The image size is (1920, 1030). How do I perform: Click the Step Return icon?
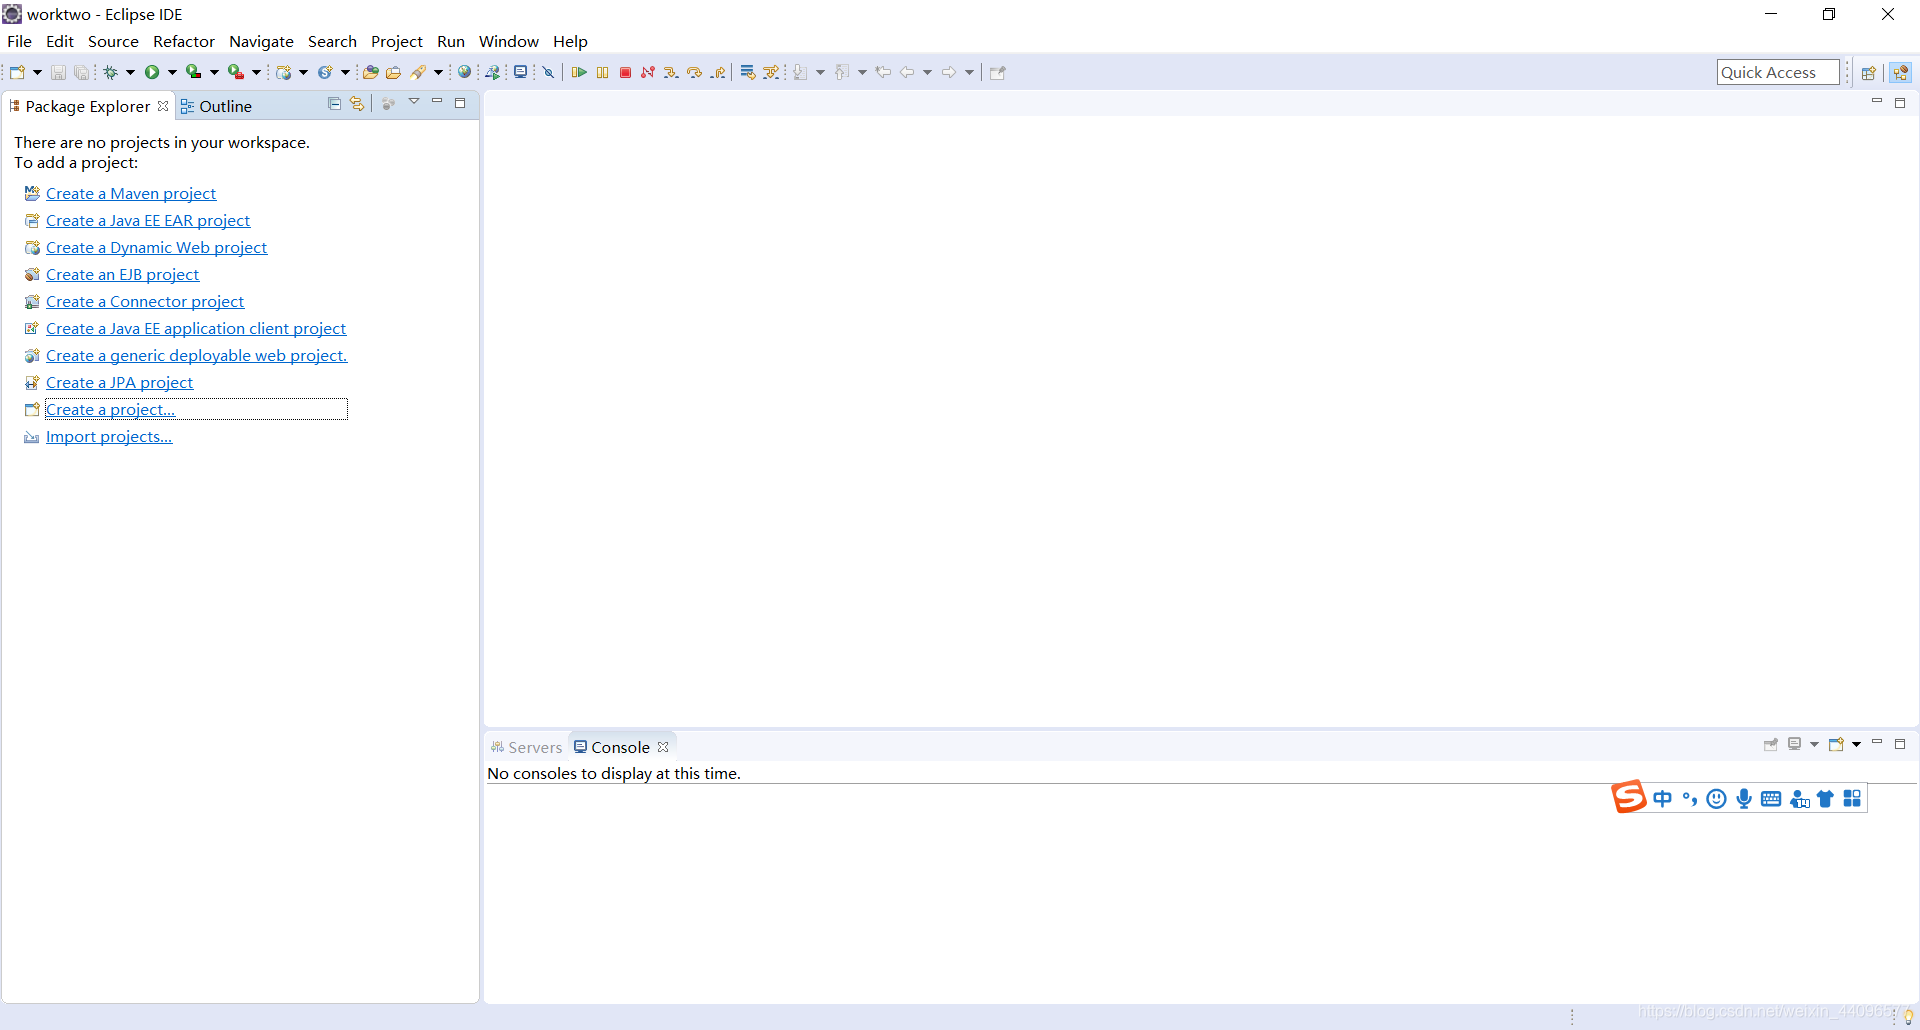click(x=718, y=72)
